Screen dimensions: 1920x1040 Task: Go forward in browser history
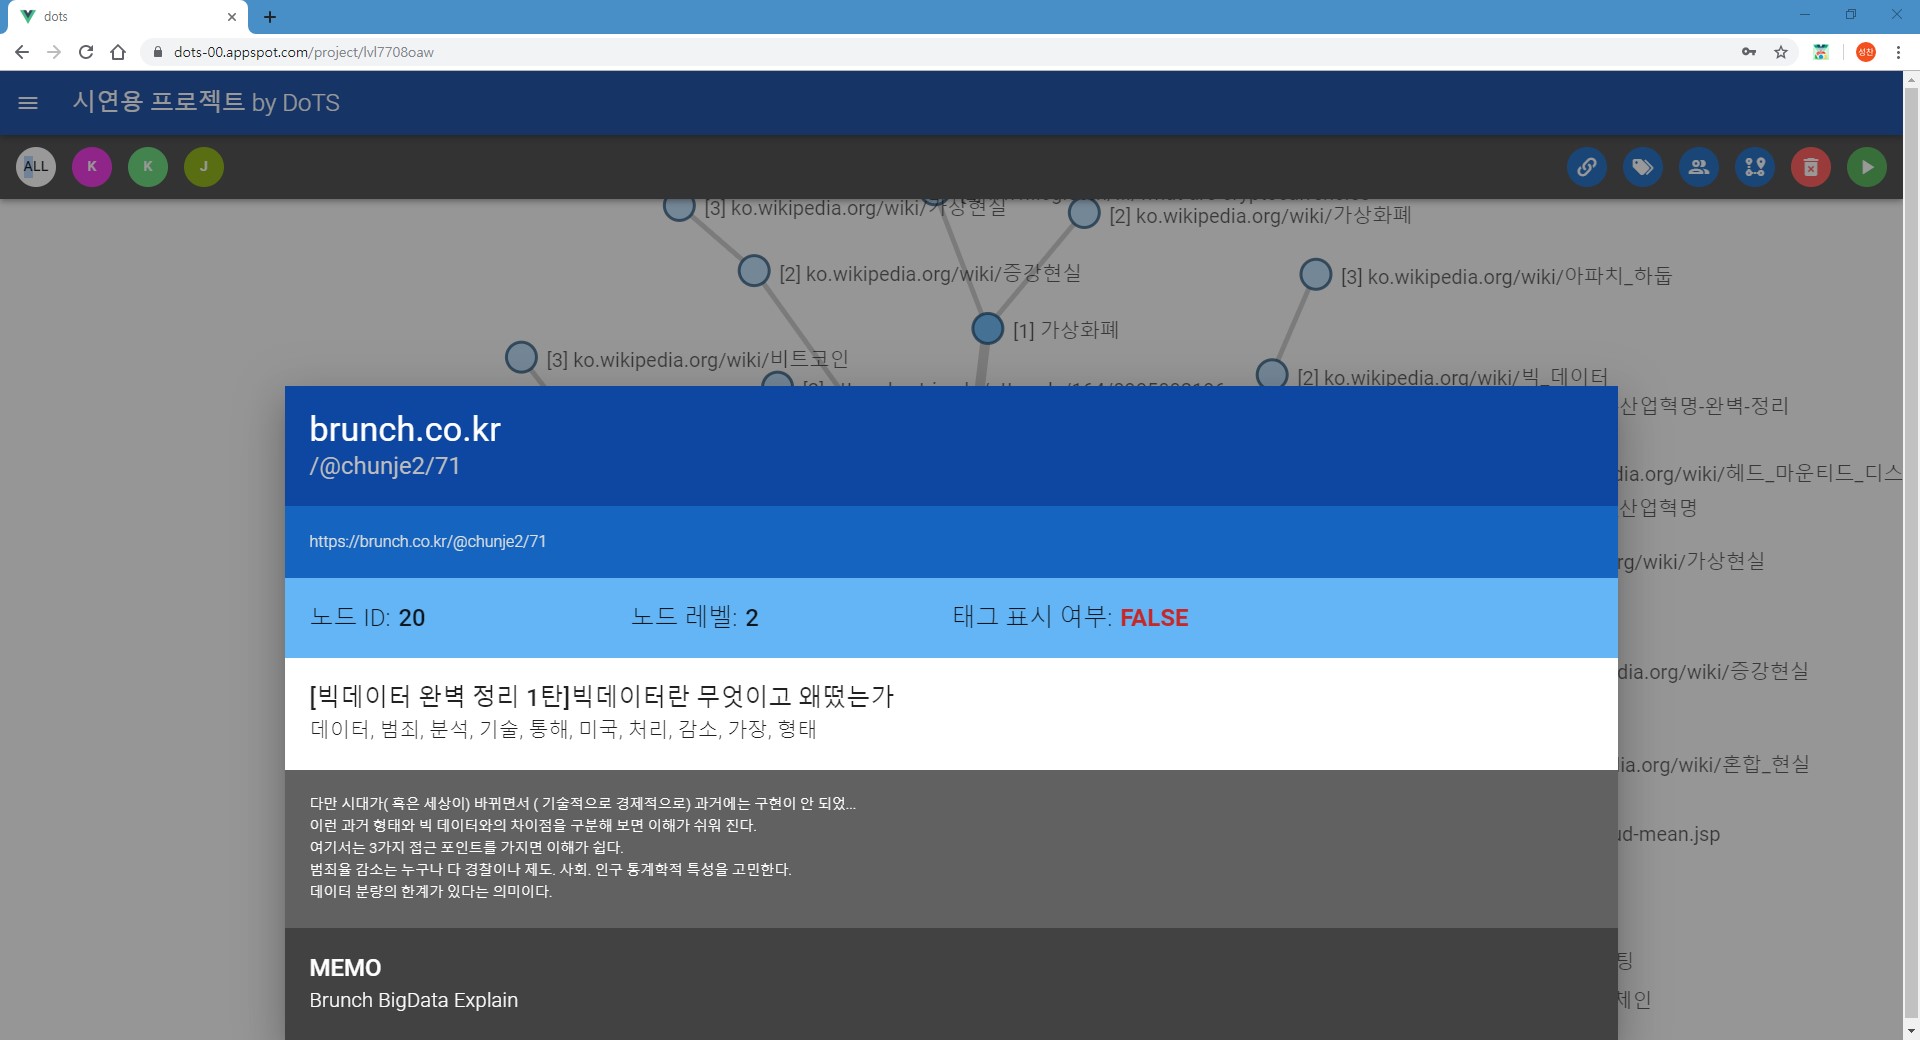click(x=54, y=52)
